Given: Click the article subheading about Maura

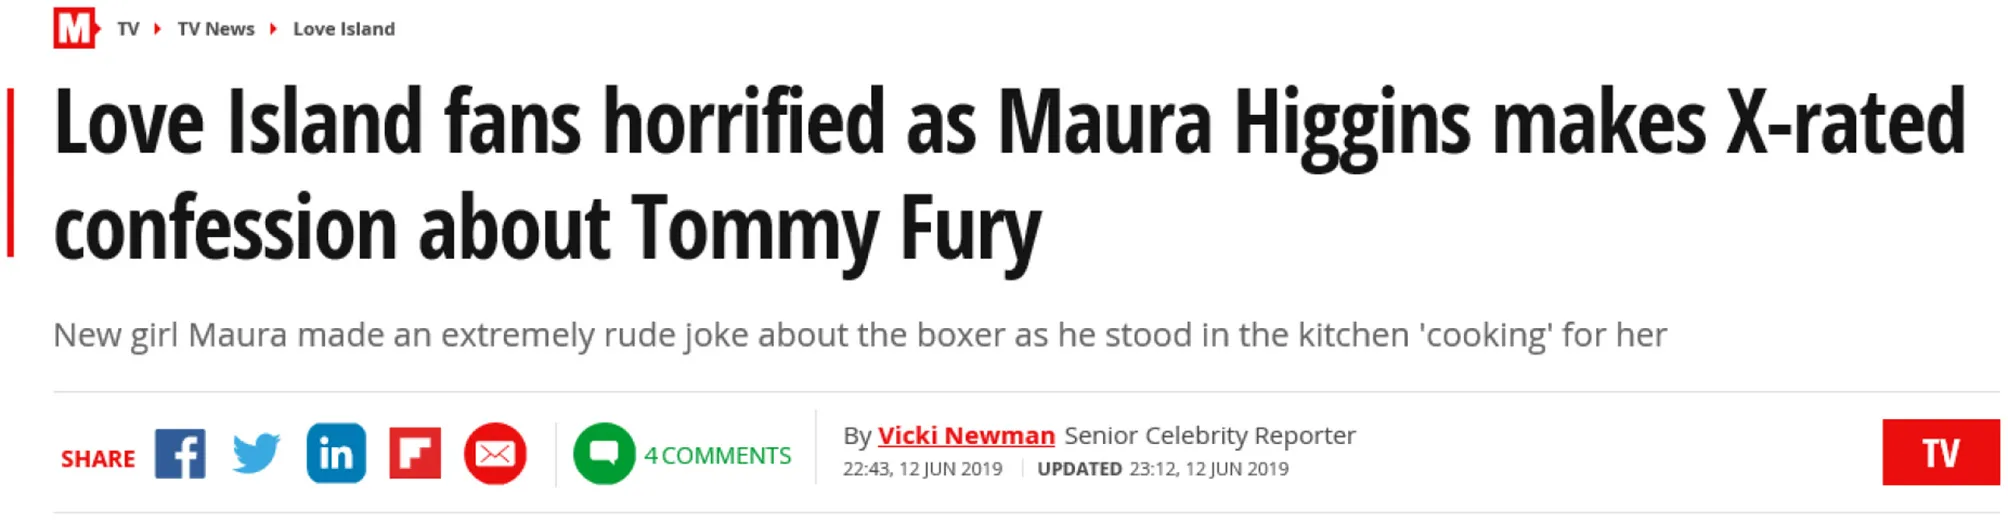Looking at the screenshot, I should (x=860, y=335).
